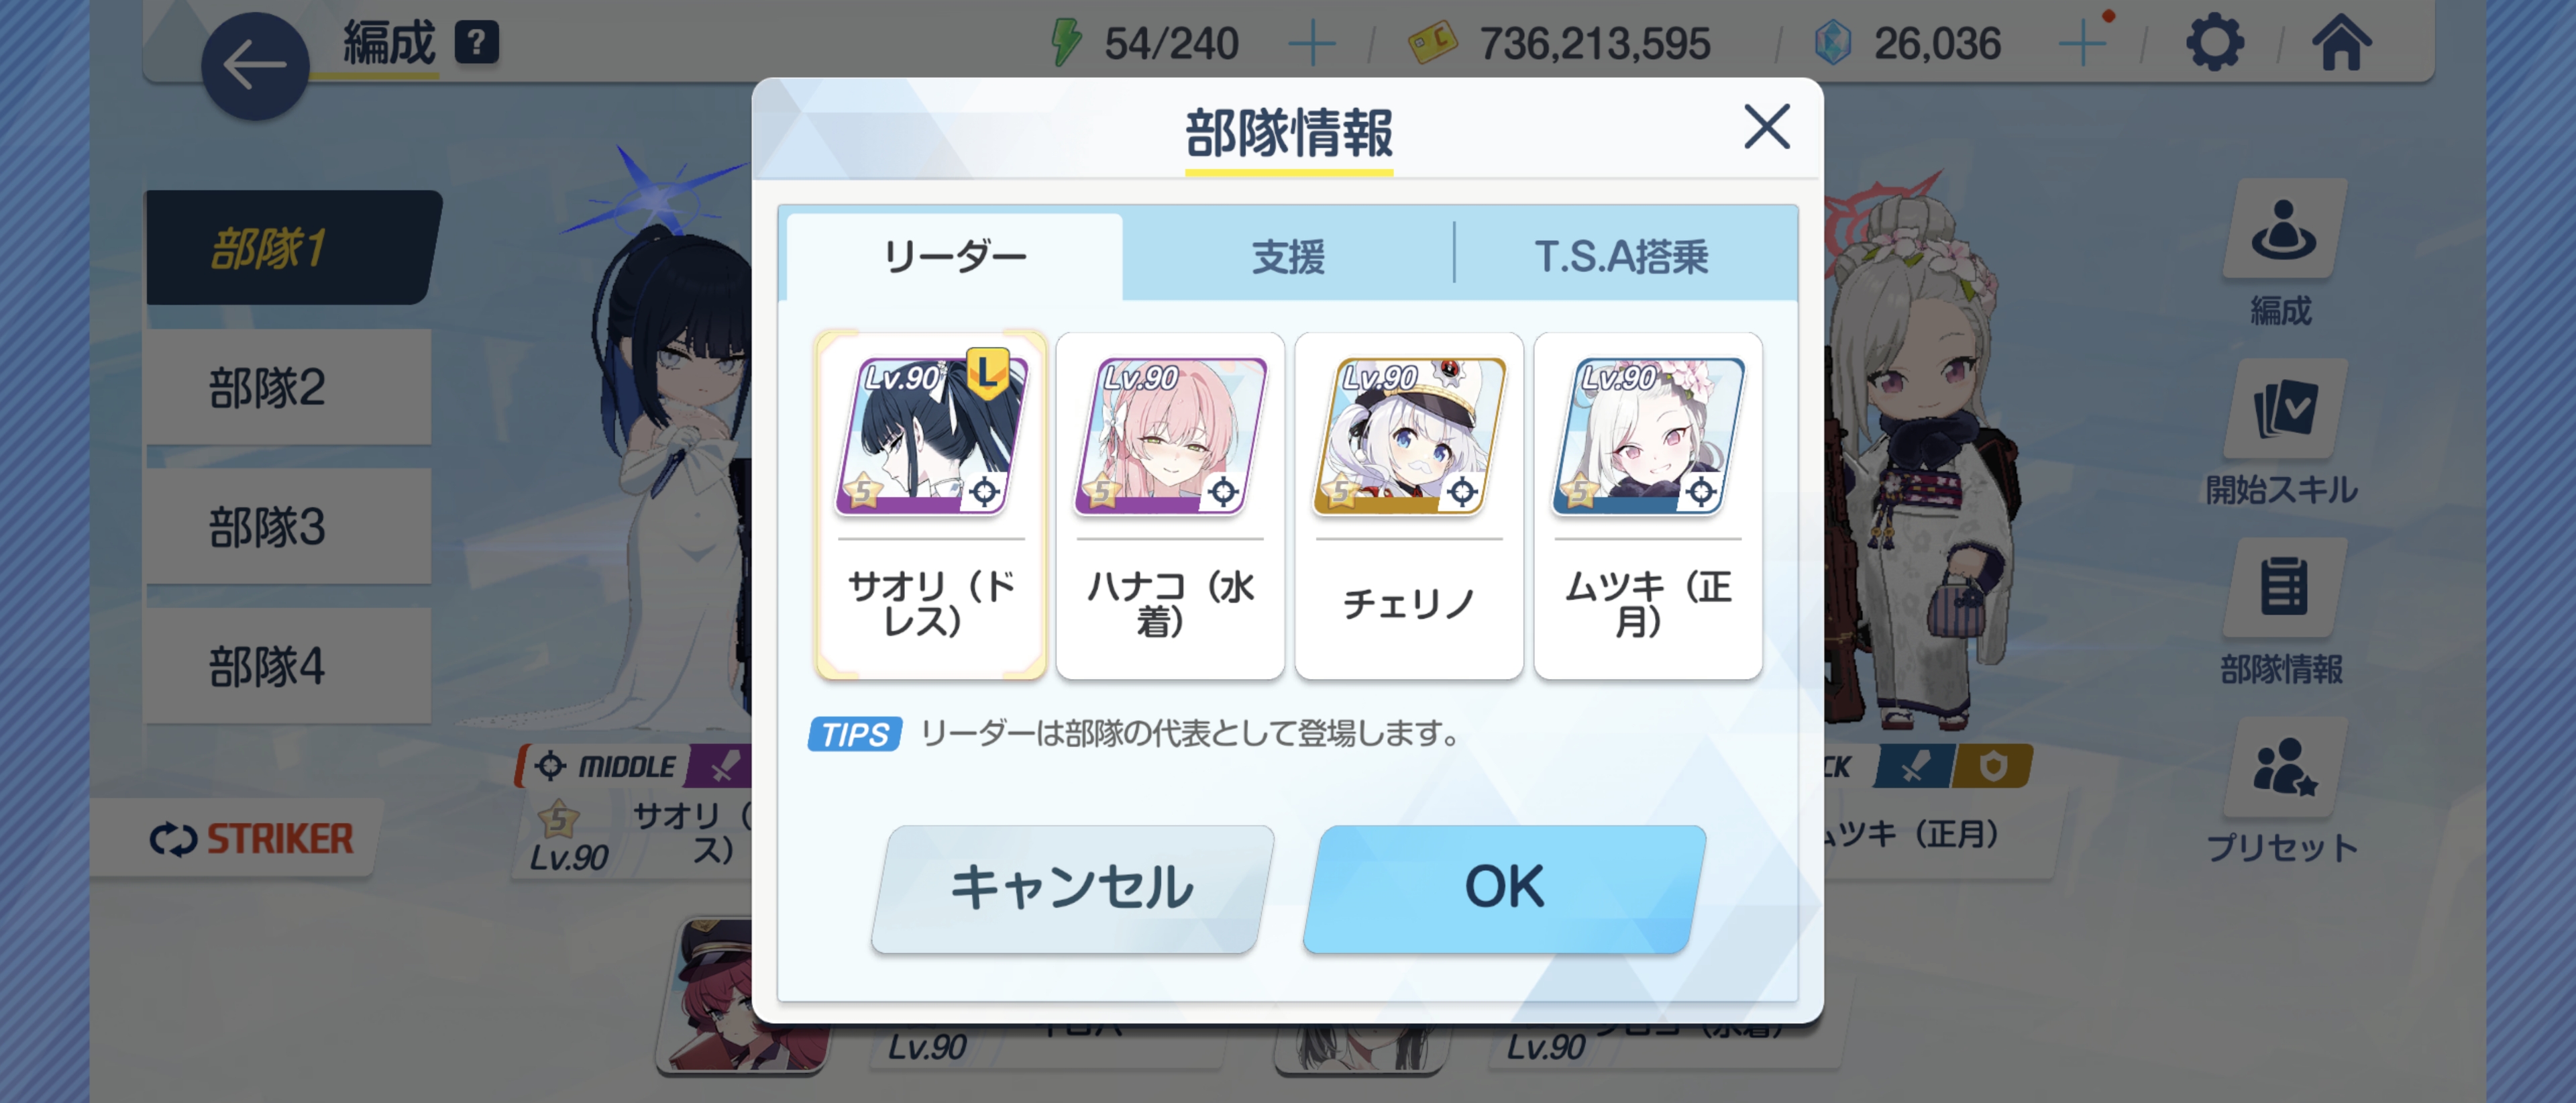
Task: Click the help question mark beside 編成
Action: coord(477,43)
